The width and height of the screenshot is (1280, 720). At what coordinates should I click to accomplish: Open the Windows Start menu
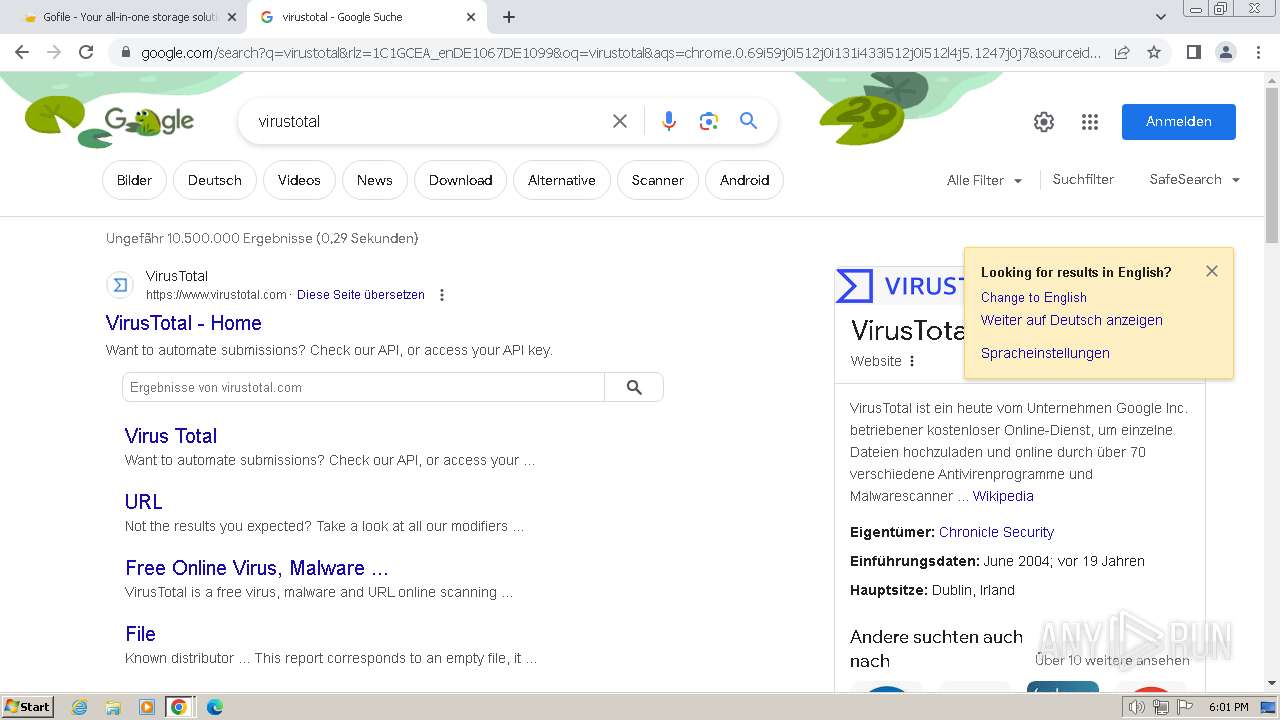coord(28,707)
